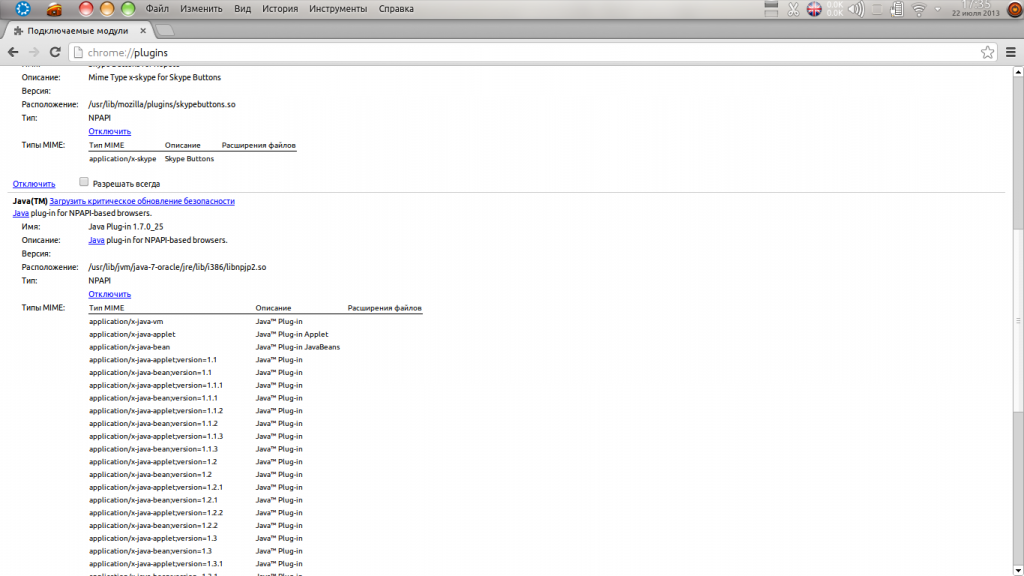Click the Java link in the Описание row

[x=97, y=240]
